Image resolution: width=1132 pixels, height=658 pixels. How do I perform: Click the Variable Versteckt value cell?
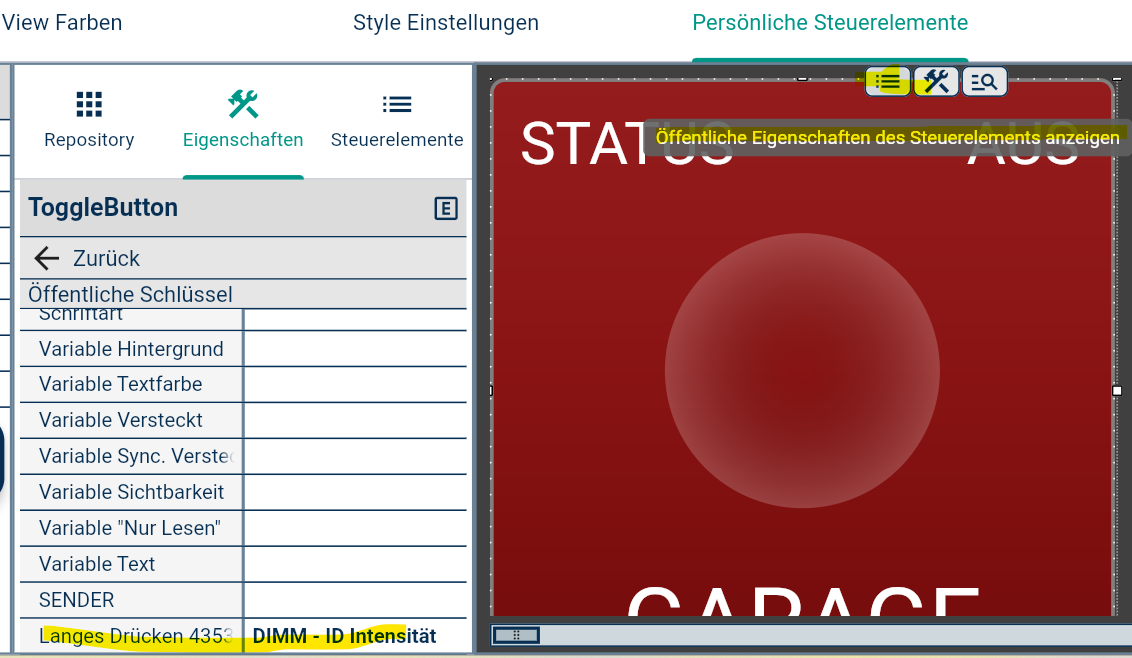coord(355,420)
